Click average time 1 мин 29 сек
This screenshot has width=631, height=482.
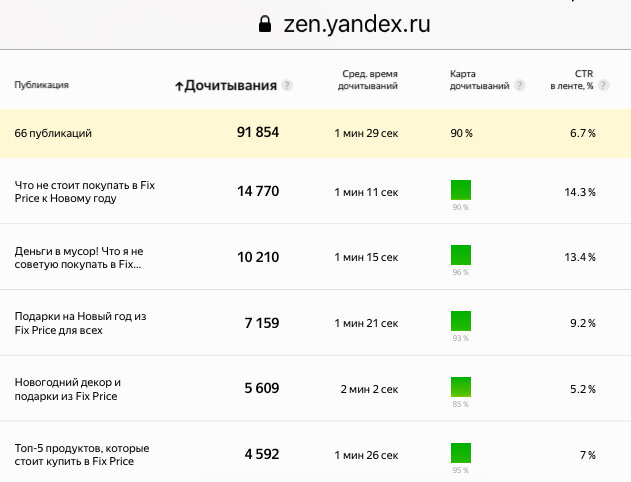click(x=366, y=133)
